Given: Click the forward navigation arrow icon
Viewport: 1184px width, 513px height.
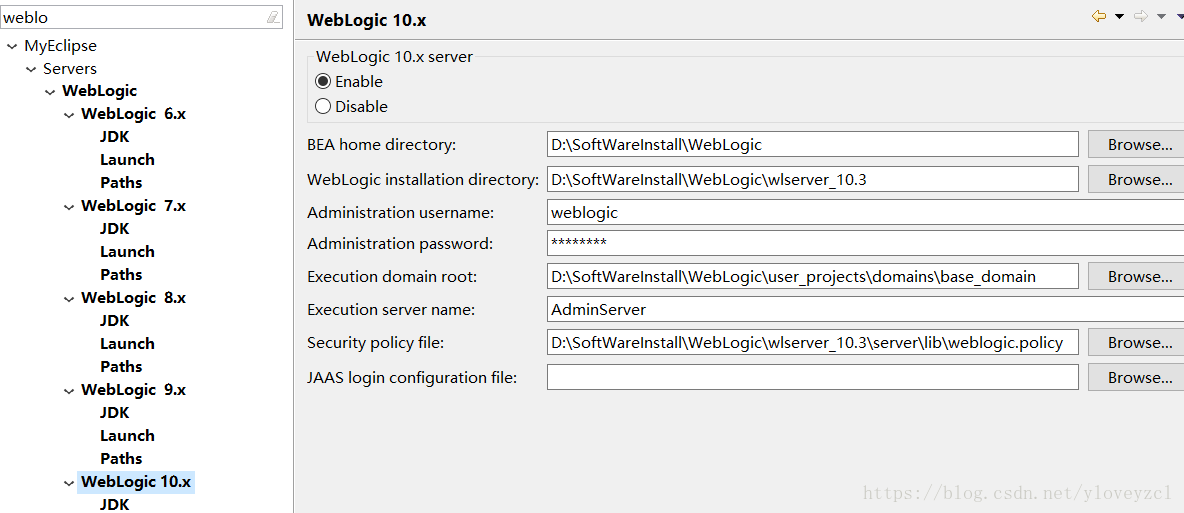Looking at the screenshot, I should pos(1141,16).
